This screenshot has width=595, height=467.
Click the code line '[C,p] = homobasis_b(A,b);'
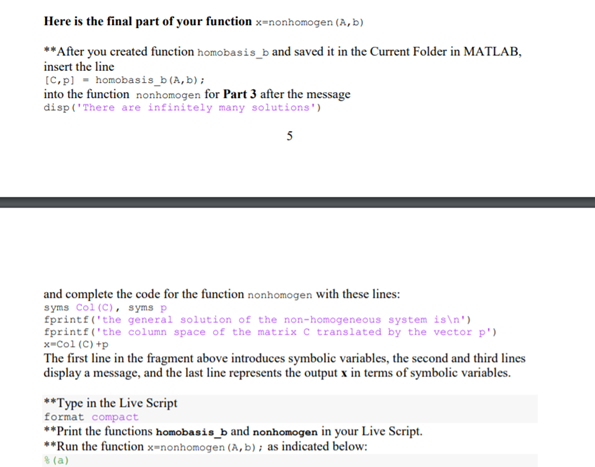tap(124, 80)
